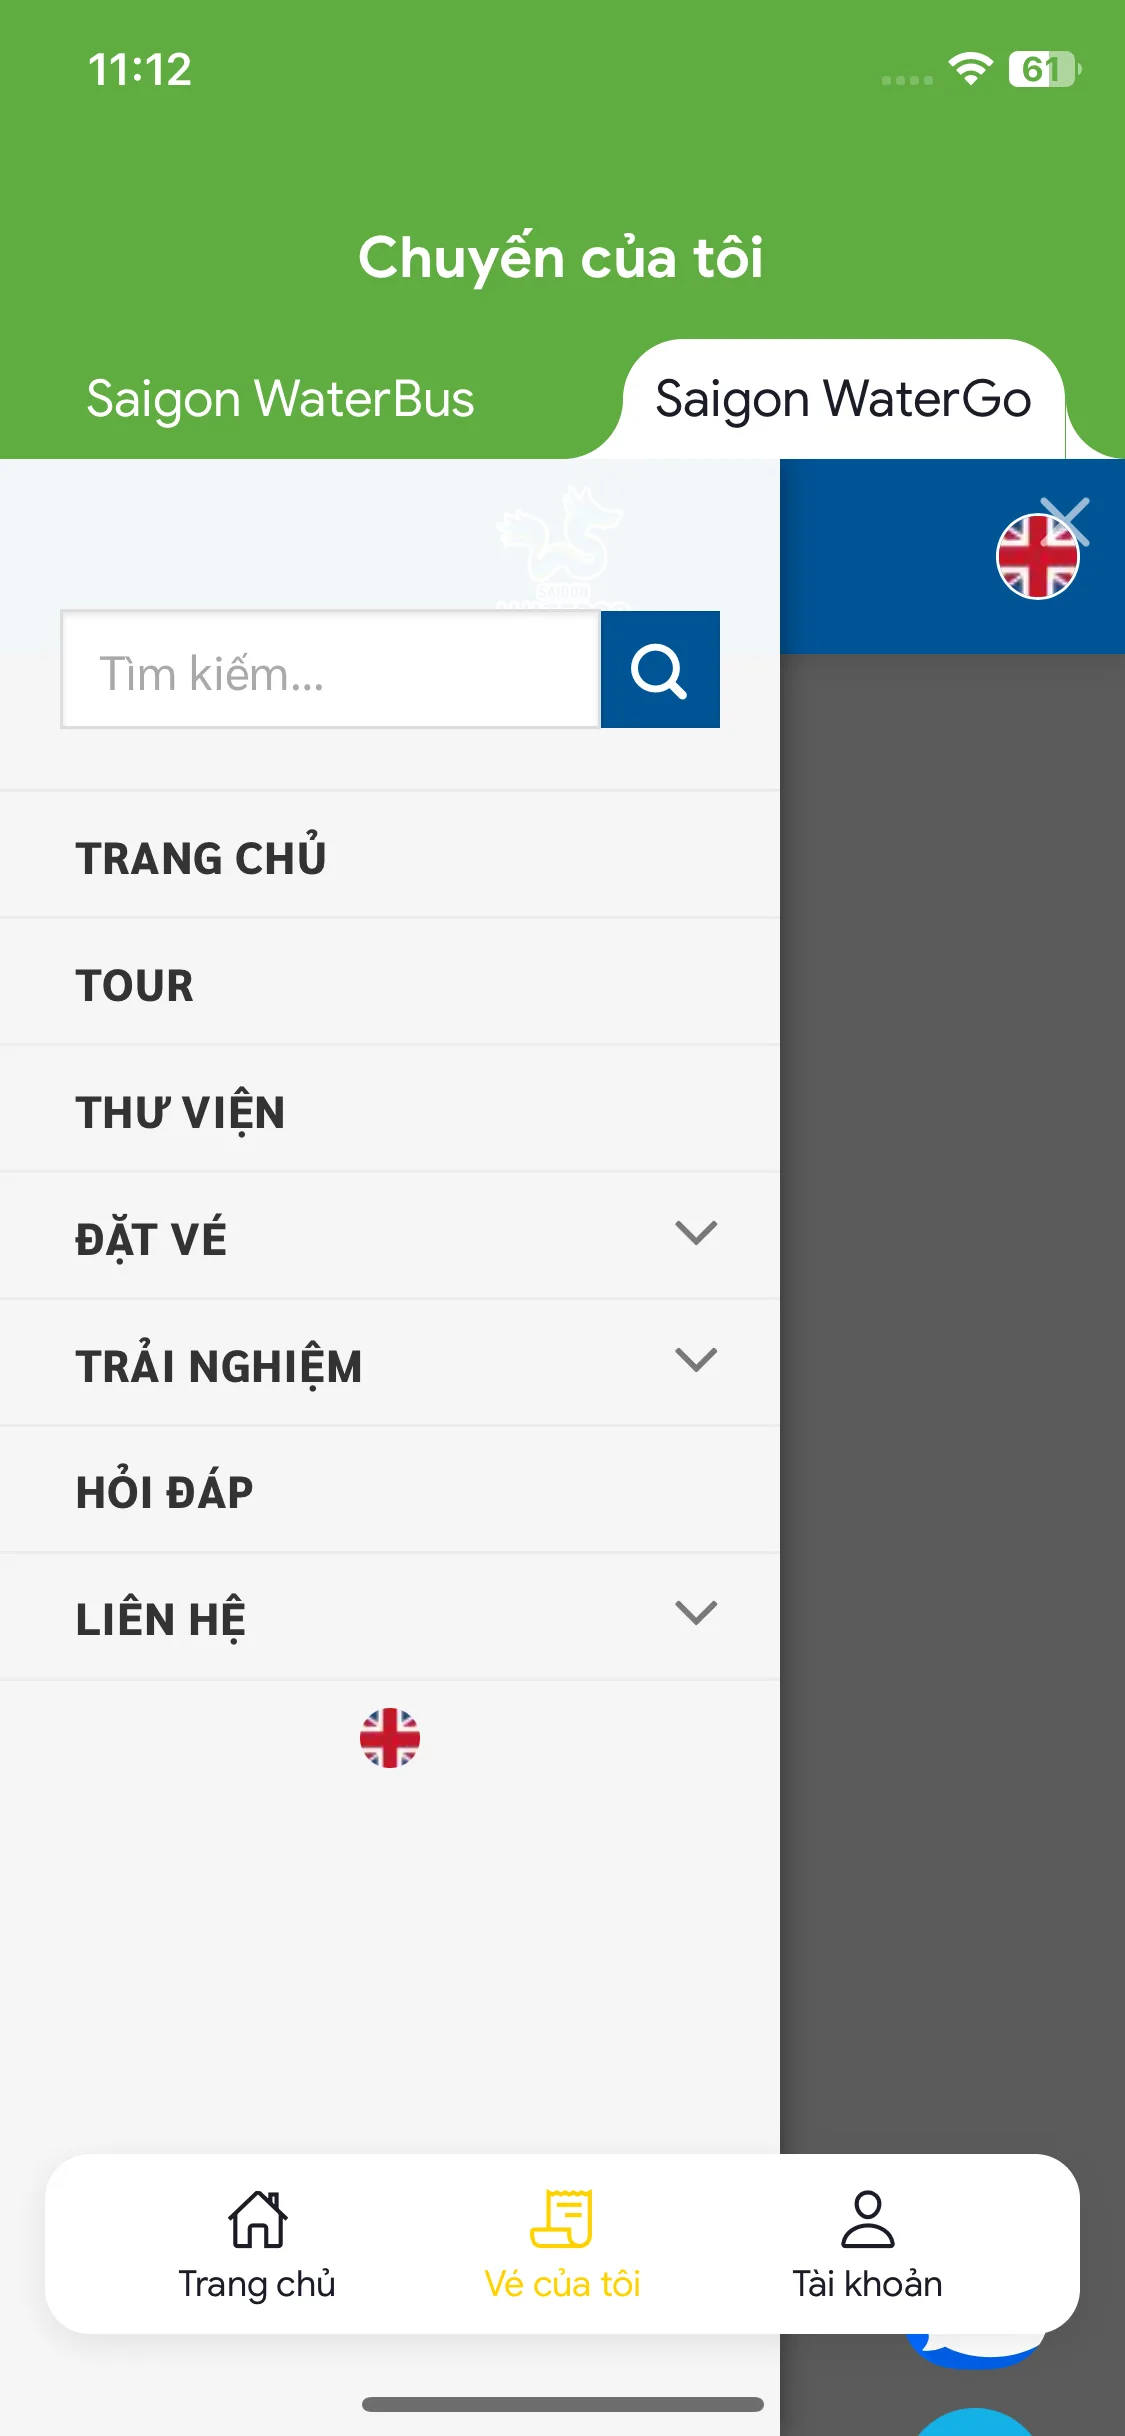Tap the dark dimmed overlay beside the menu

click(x=952, y=1400)
